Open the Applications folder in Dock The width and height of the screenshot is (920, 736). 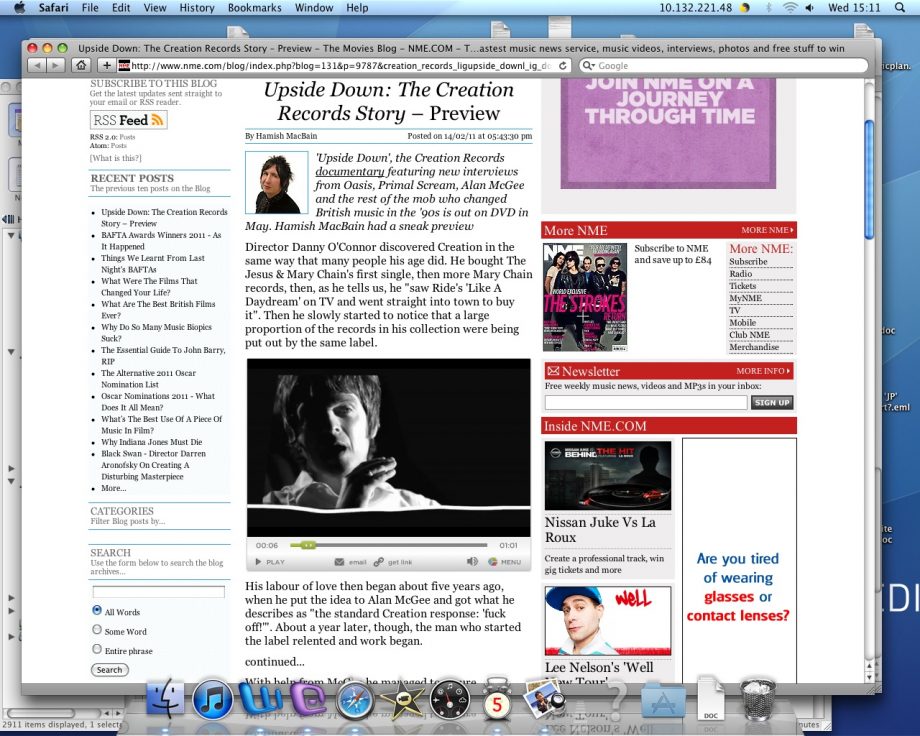664,700
